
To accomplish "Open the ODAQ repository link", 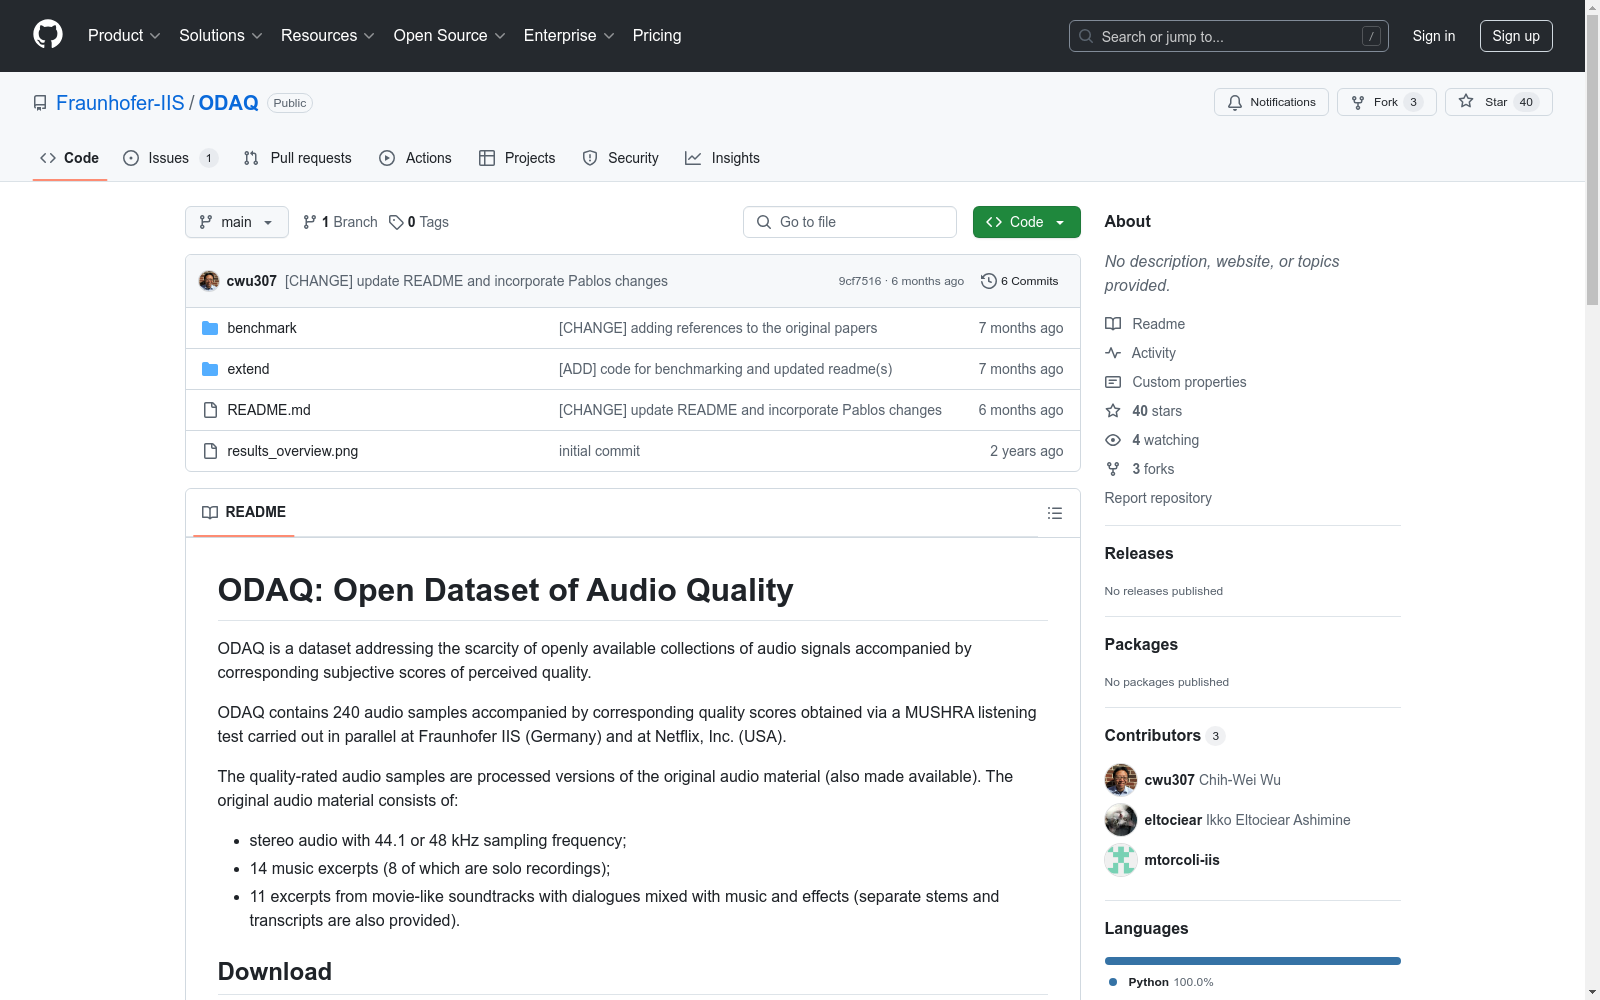I will [229, 103].
